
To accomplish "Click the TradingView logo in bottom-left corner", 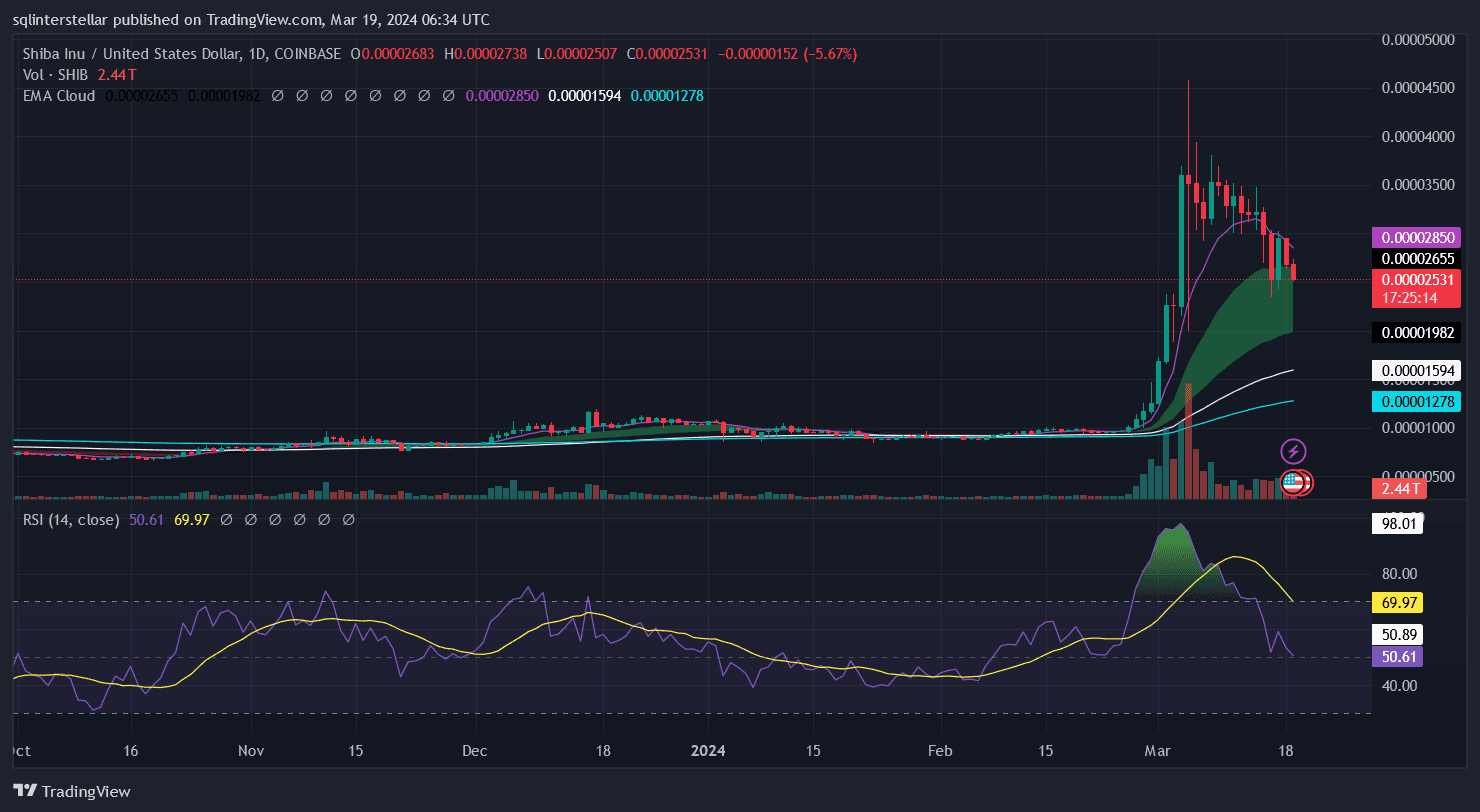I will (72, 791).
